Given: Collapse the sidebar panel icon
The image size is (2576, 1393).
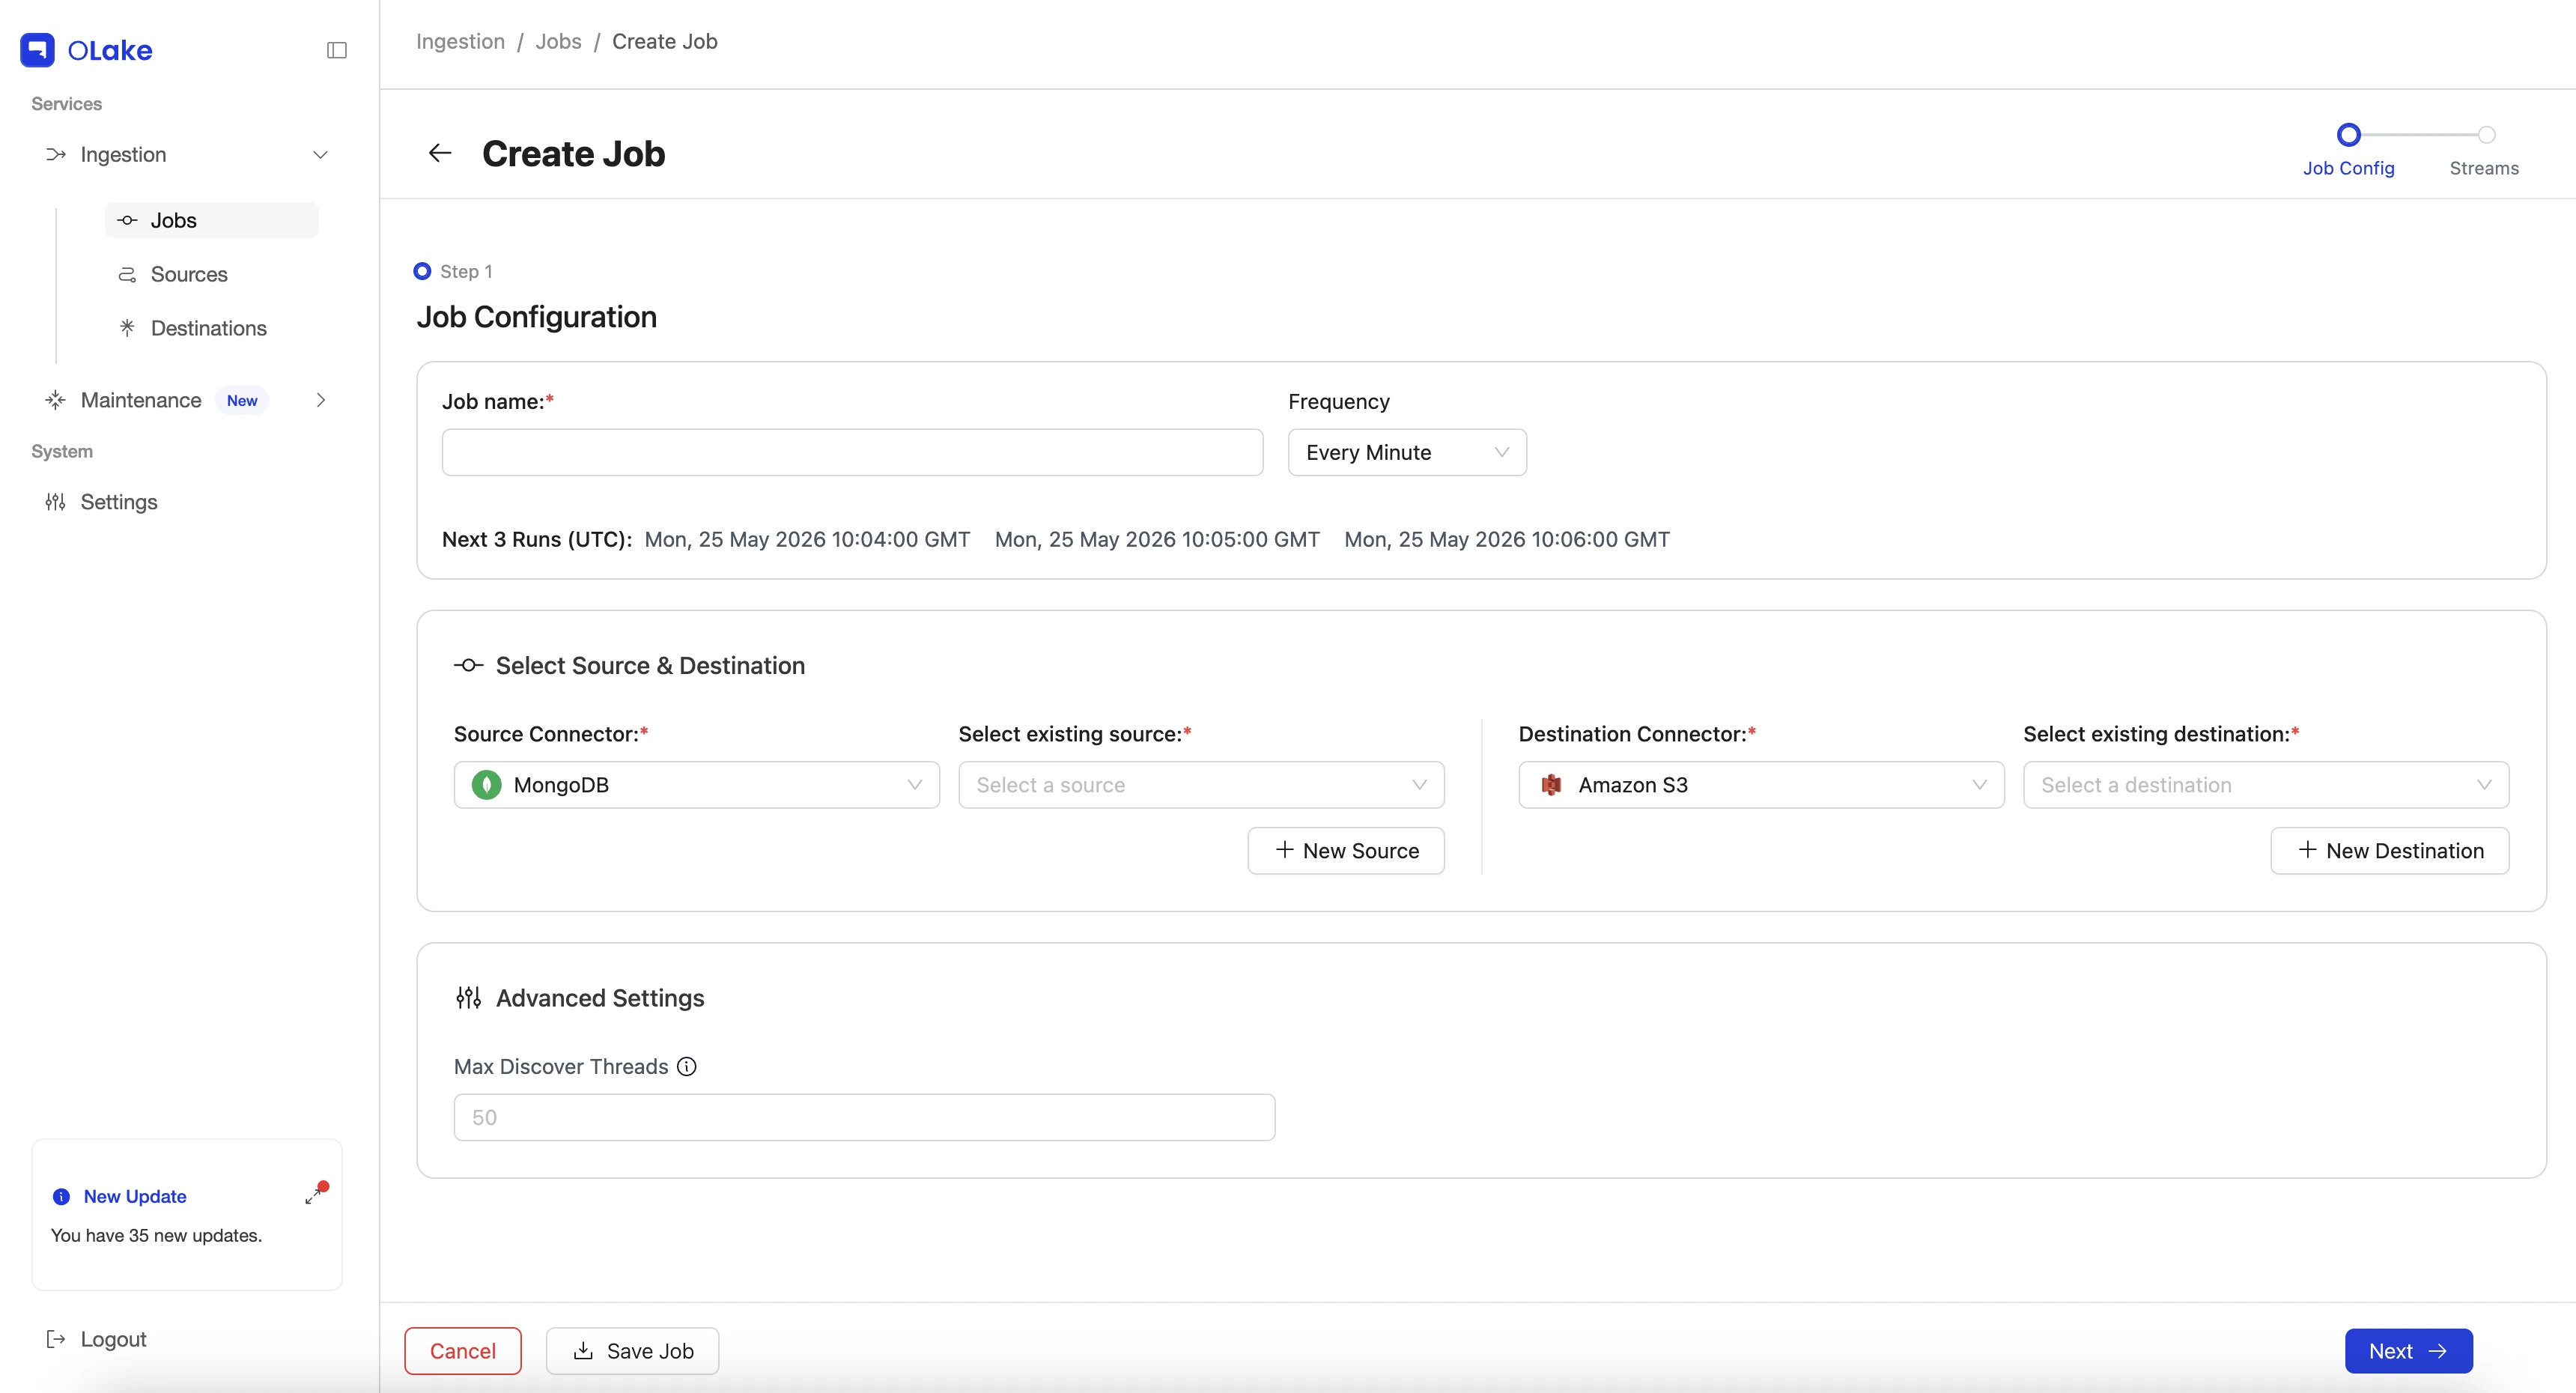Looking at the screenshot, I should pyautogui.click(x=337, y=50).
